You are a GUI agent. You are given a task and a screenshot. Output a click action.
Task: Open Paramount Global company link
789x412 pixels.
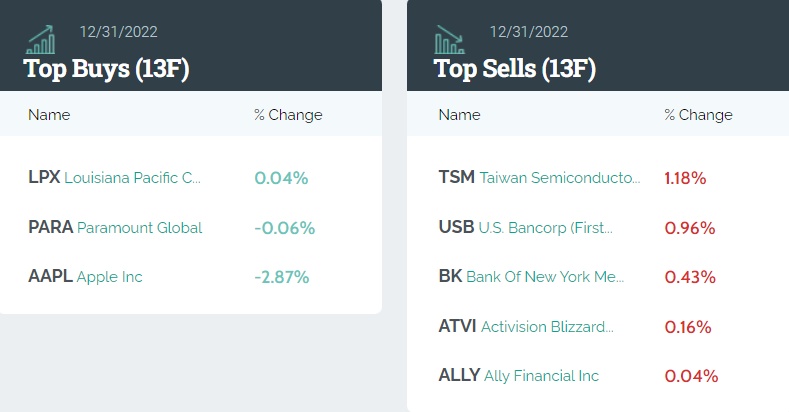click(140, 227)
